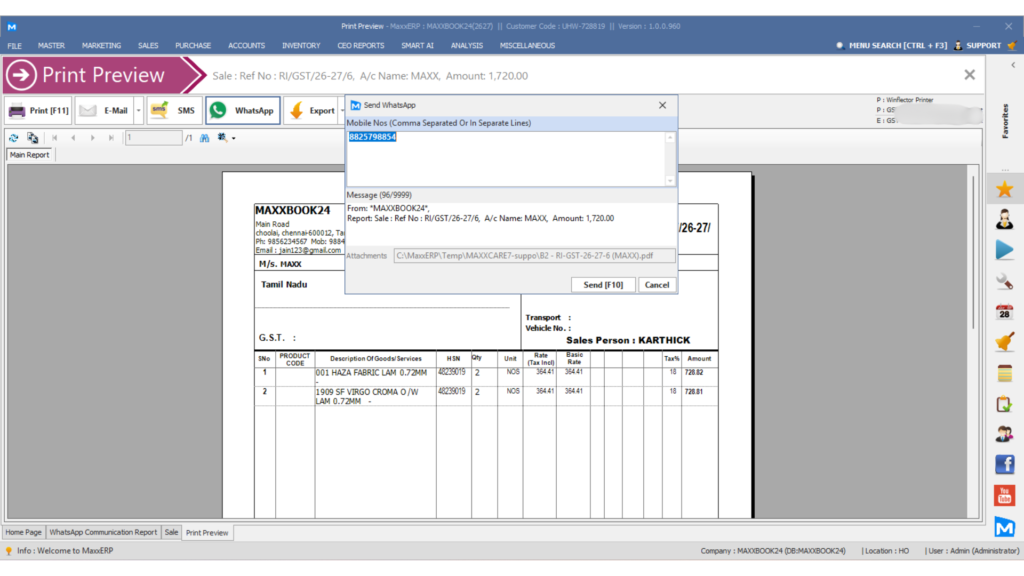The image size is (1024, 576).
Task: Open the E-Mail option
Action: [x=104, y=110]
